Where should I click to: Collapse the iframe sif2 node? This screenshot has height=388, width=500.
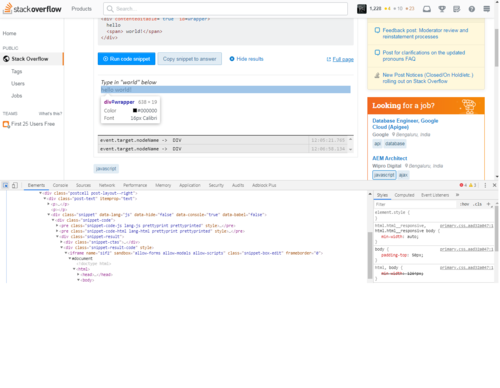pyautogui.click(x=66, y=253)
